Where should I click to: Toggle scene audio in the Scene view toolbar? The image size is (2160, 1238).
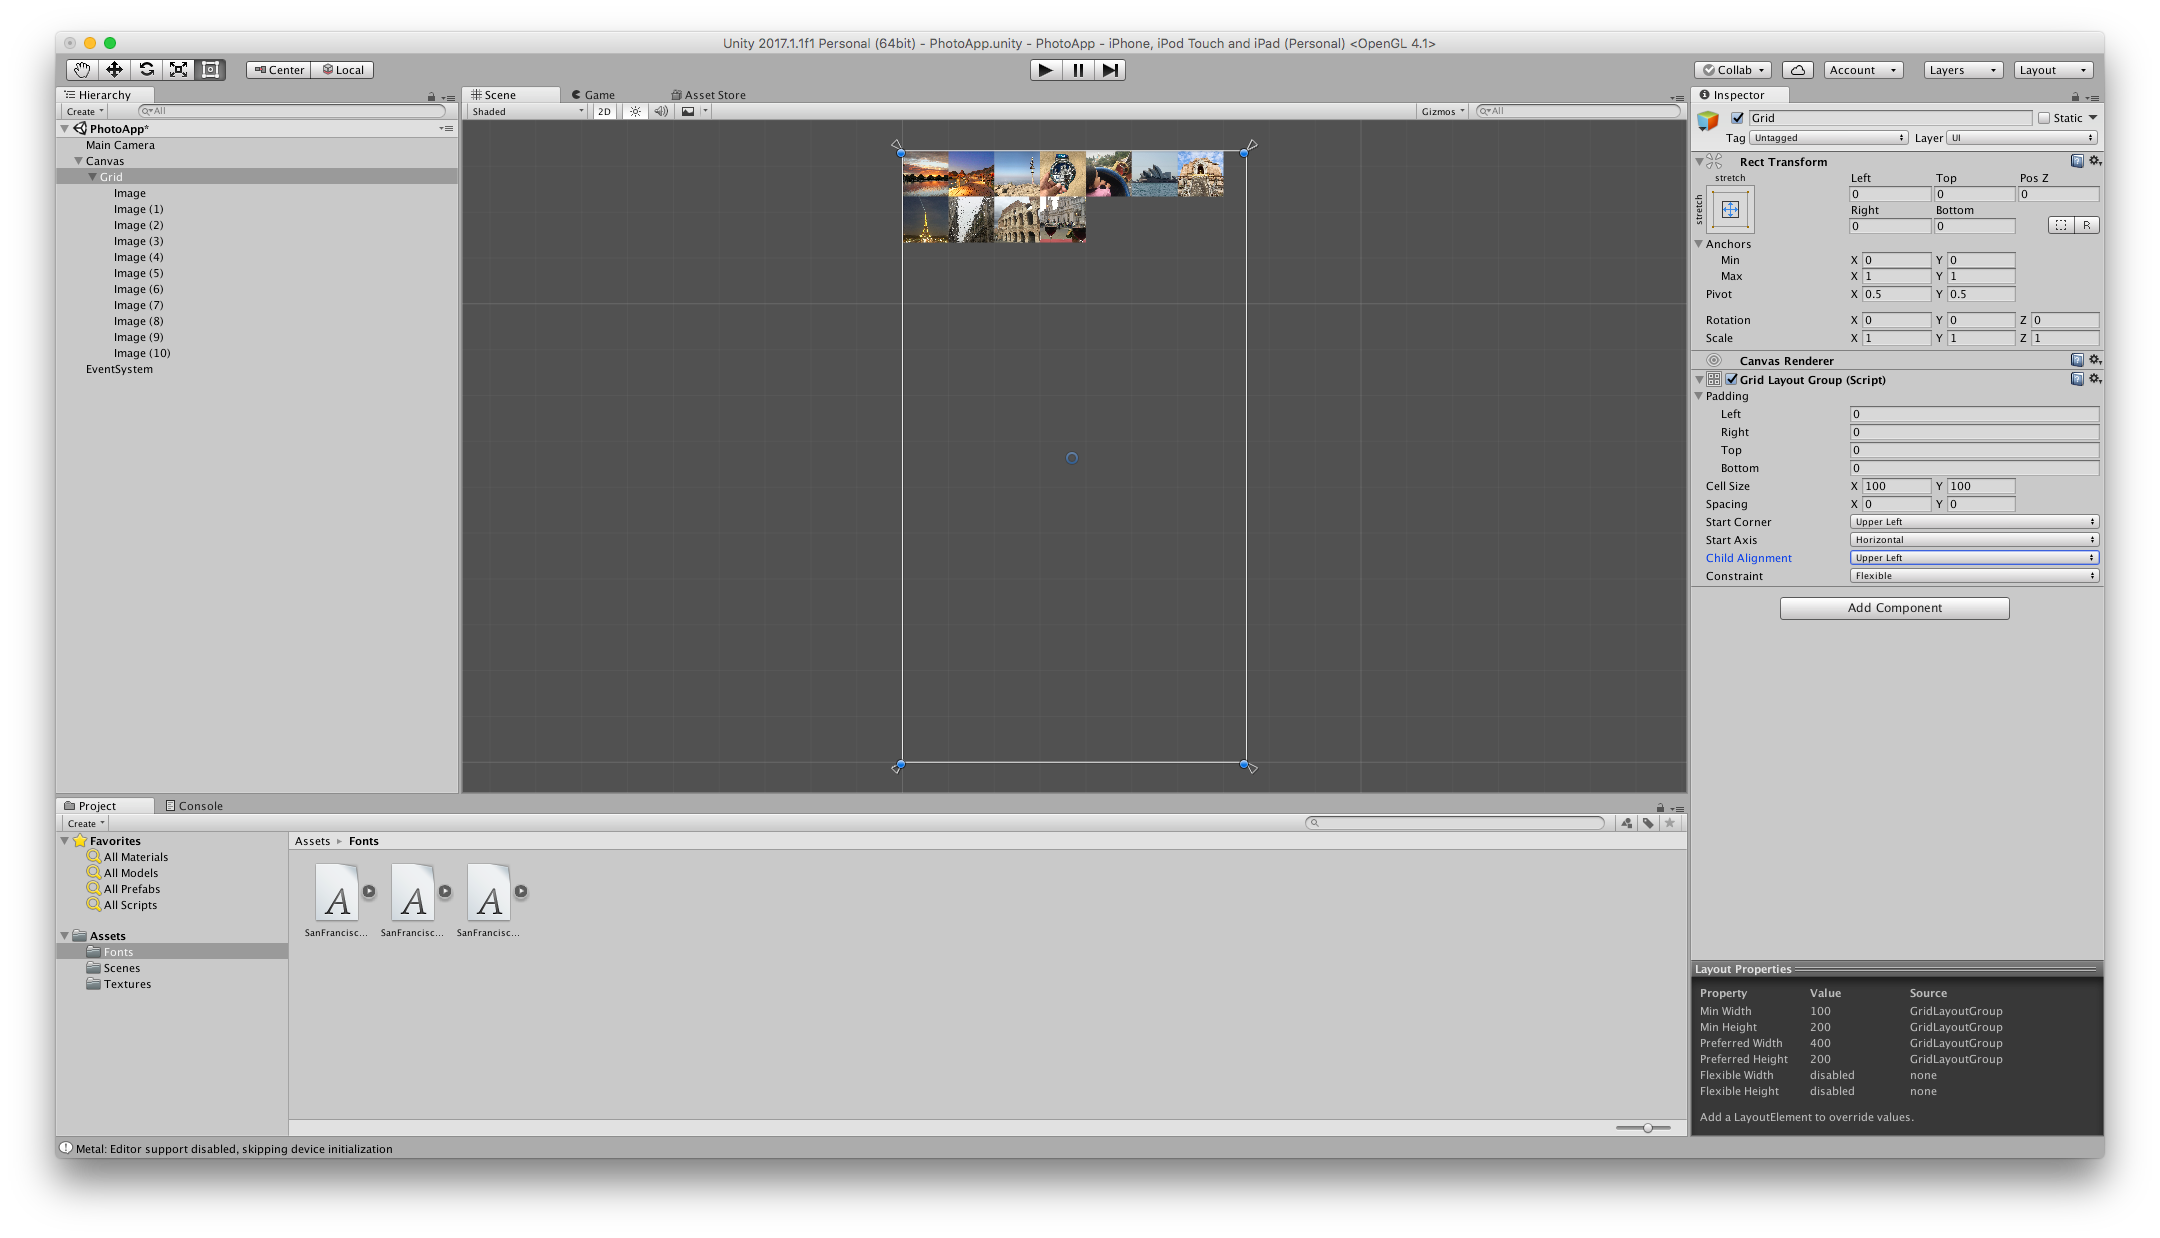660,111
